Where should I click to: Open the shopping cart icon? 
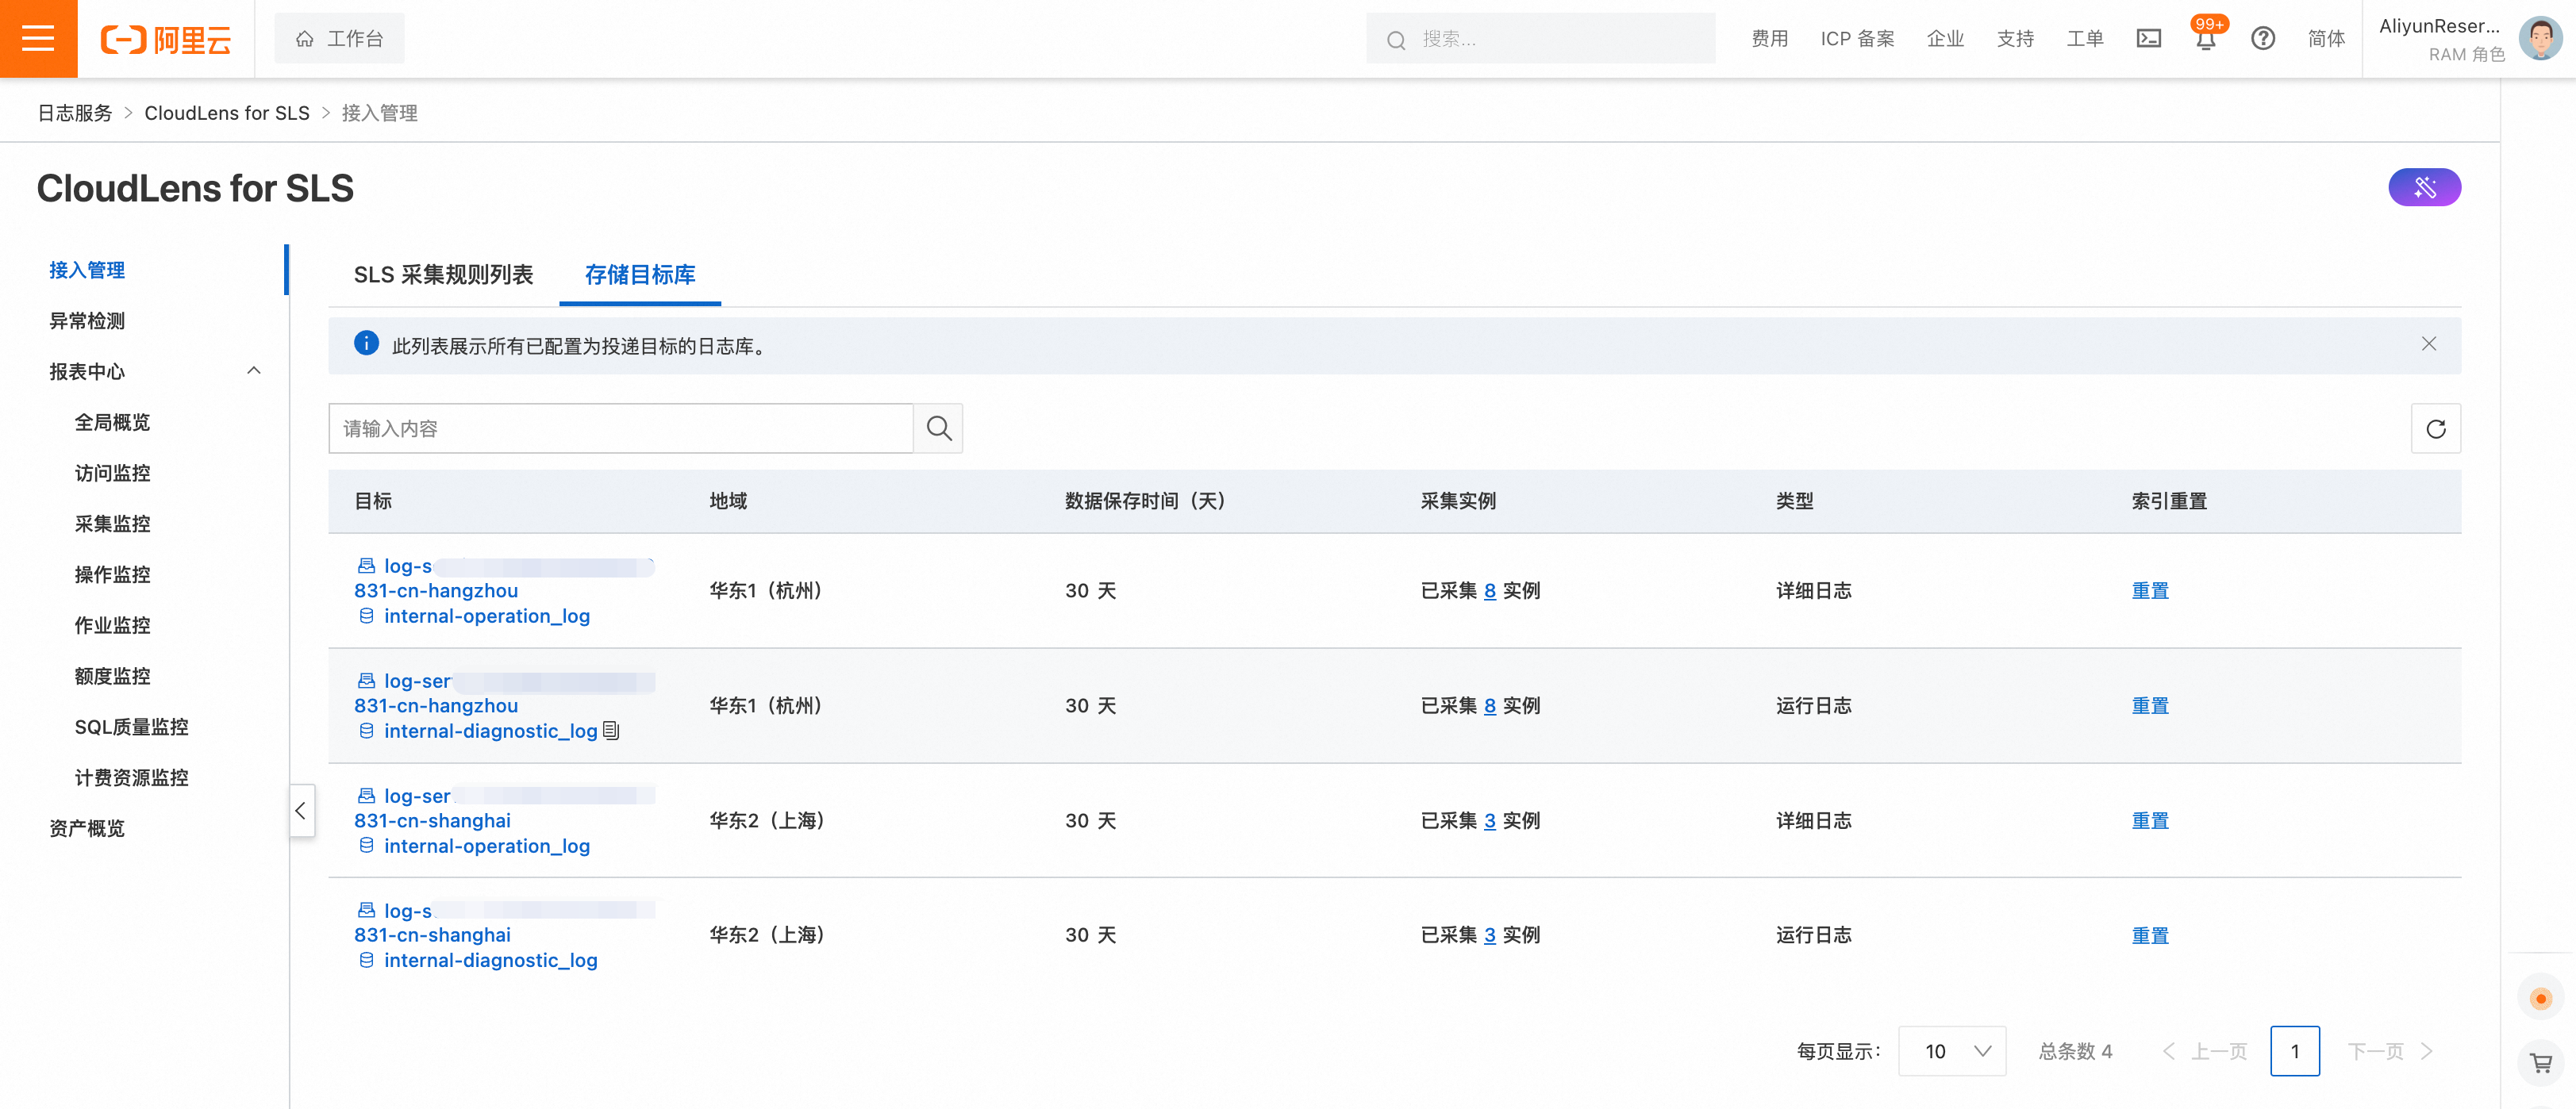[x=2541, y=1063]
